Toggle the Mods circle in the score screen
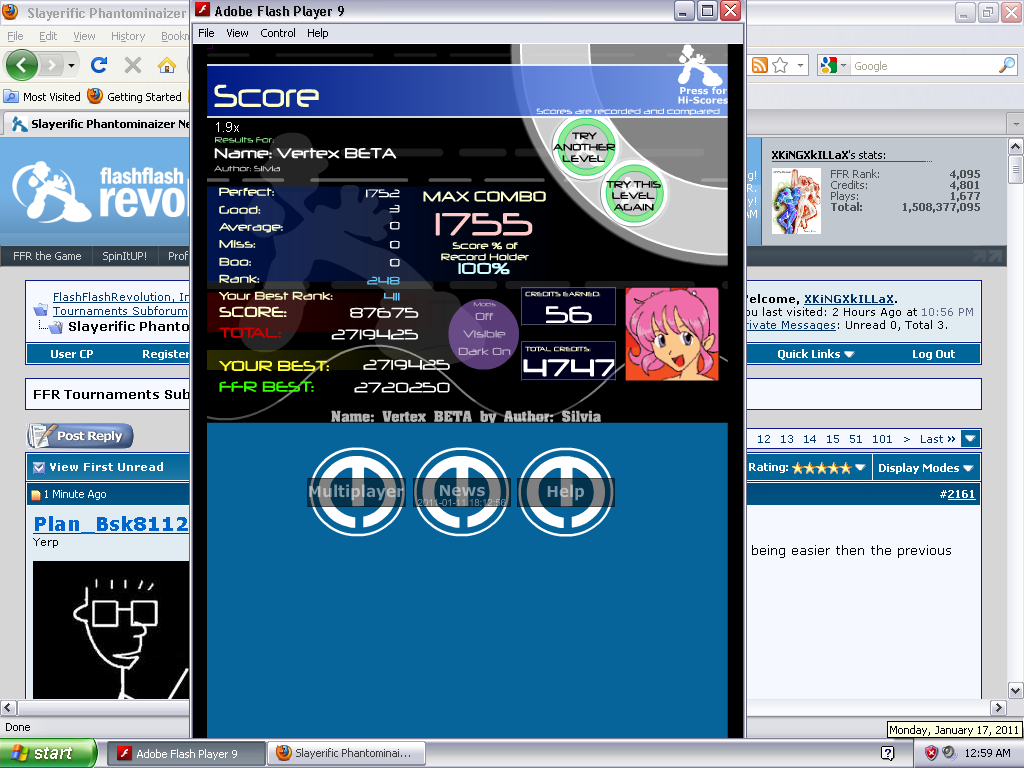Screen dimensions: 1024x768 click(483, 334)
